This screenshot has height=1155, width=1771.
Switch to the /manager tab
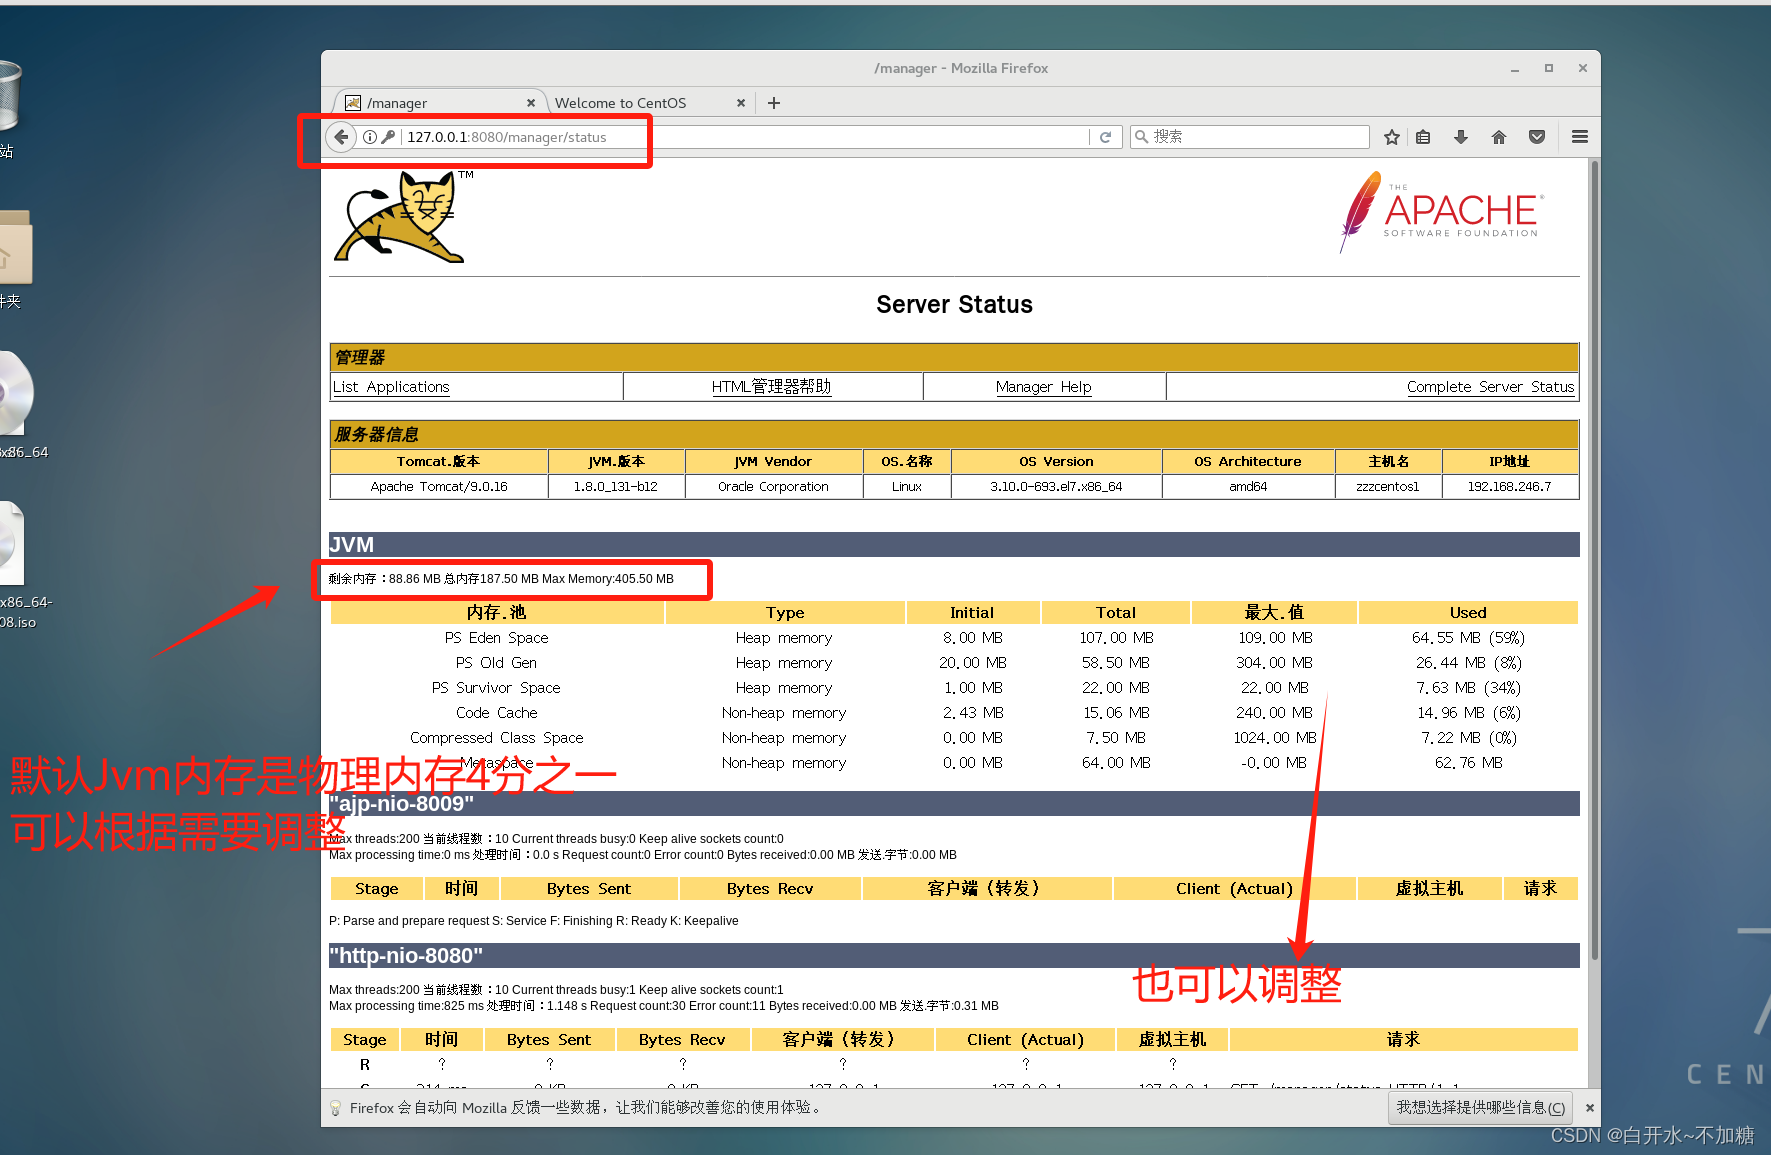440,103
